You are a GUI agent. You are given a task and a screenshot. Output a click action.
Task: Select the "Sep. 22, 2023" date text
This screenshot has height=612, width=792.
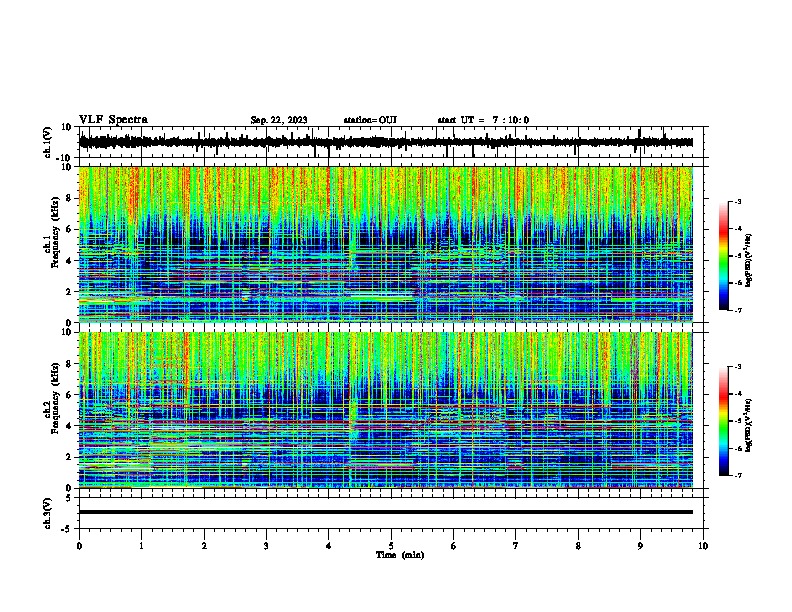pyautogui.click(x=279, y=120)
